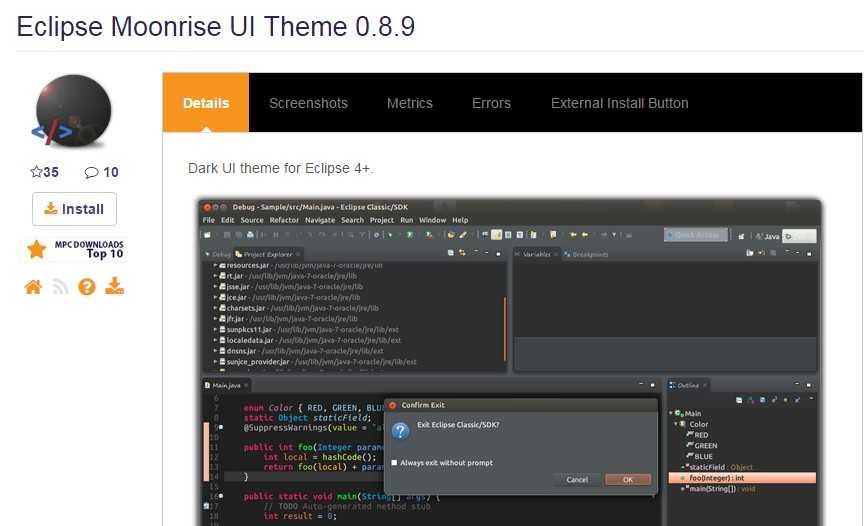Select sunjce_provider.jar in Project Explorer
Screen dimensions: 864x526
coord(318,362)
